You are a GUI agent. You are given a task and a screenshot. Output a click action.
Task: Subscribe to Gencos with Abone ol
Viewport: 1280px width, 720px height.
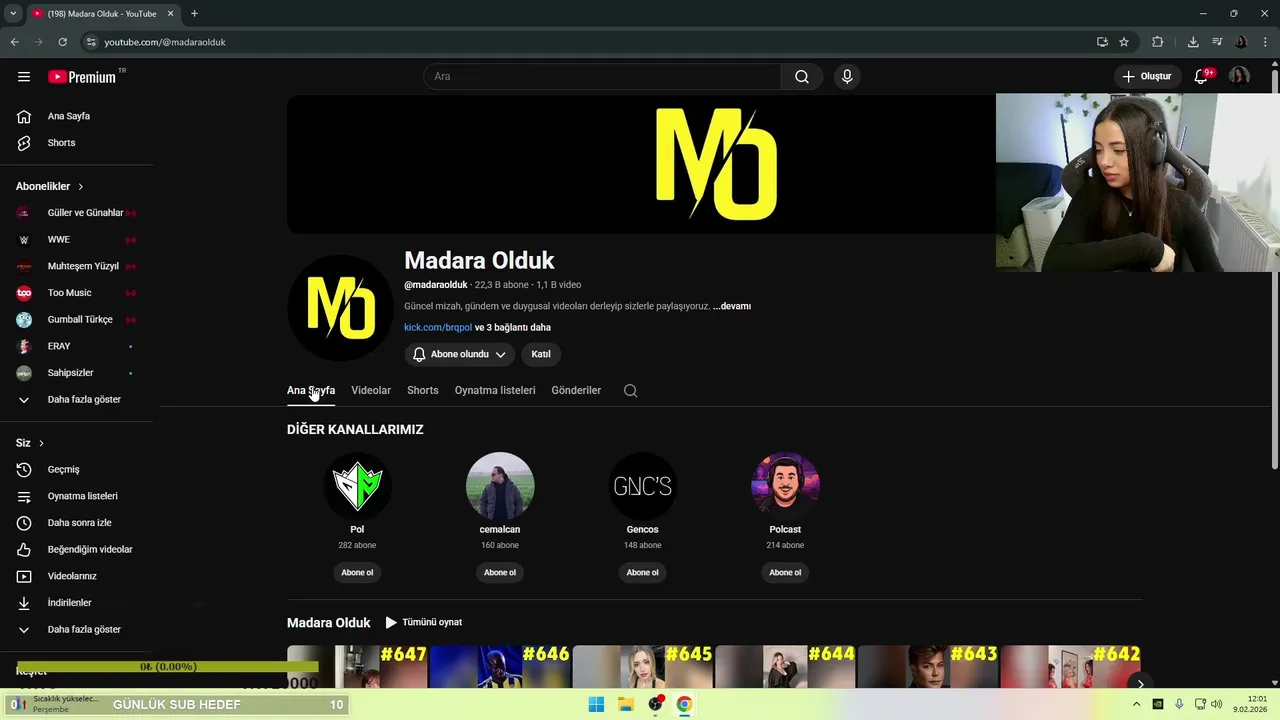pyautogui.click(x=642, y=573)
